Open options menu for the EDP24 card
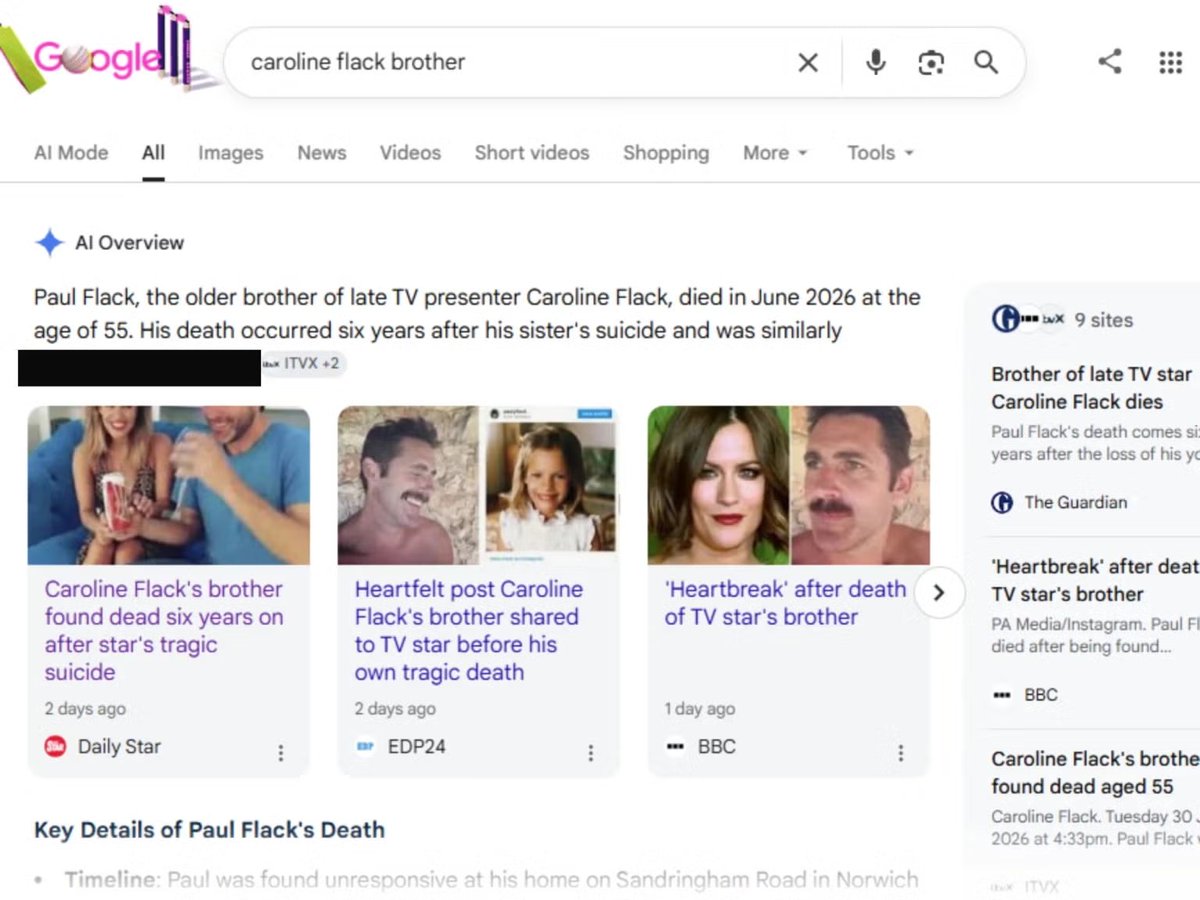The width and height of the screenshot is (1200, 900). (x=591, y=753)
